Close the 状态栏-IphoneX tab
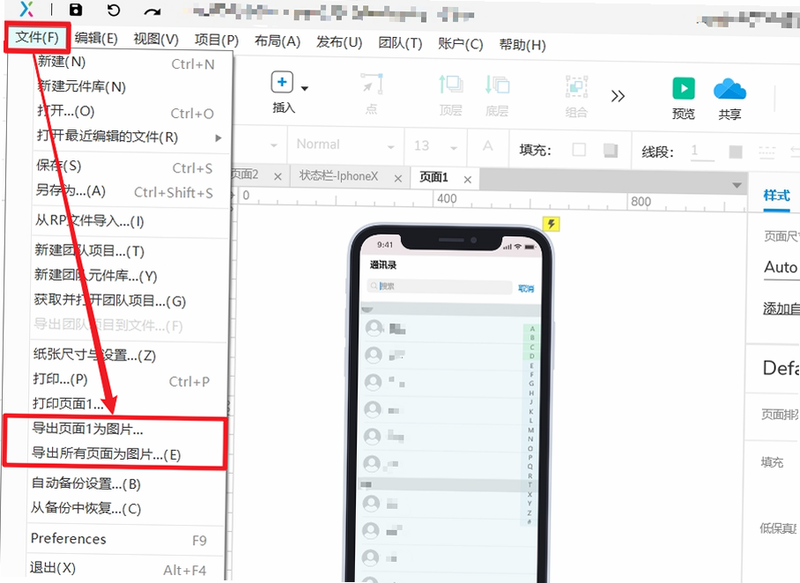 [398, 179]
